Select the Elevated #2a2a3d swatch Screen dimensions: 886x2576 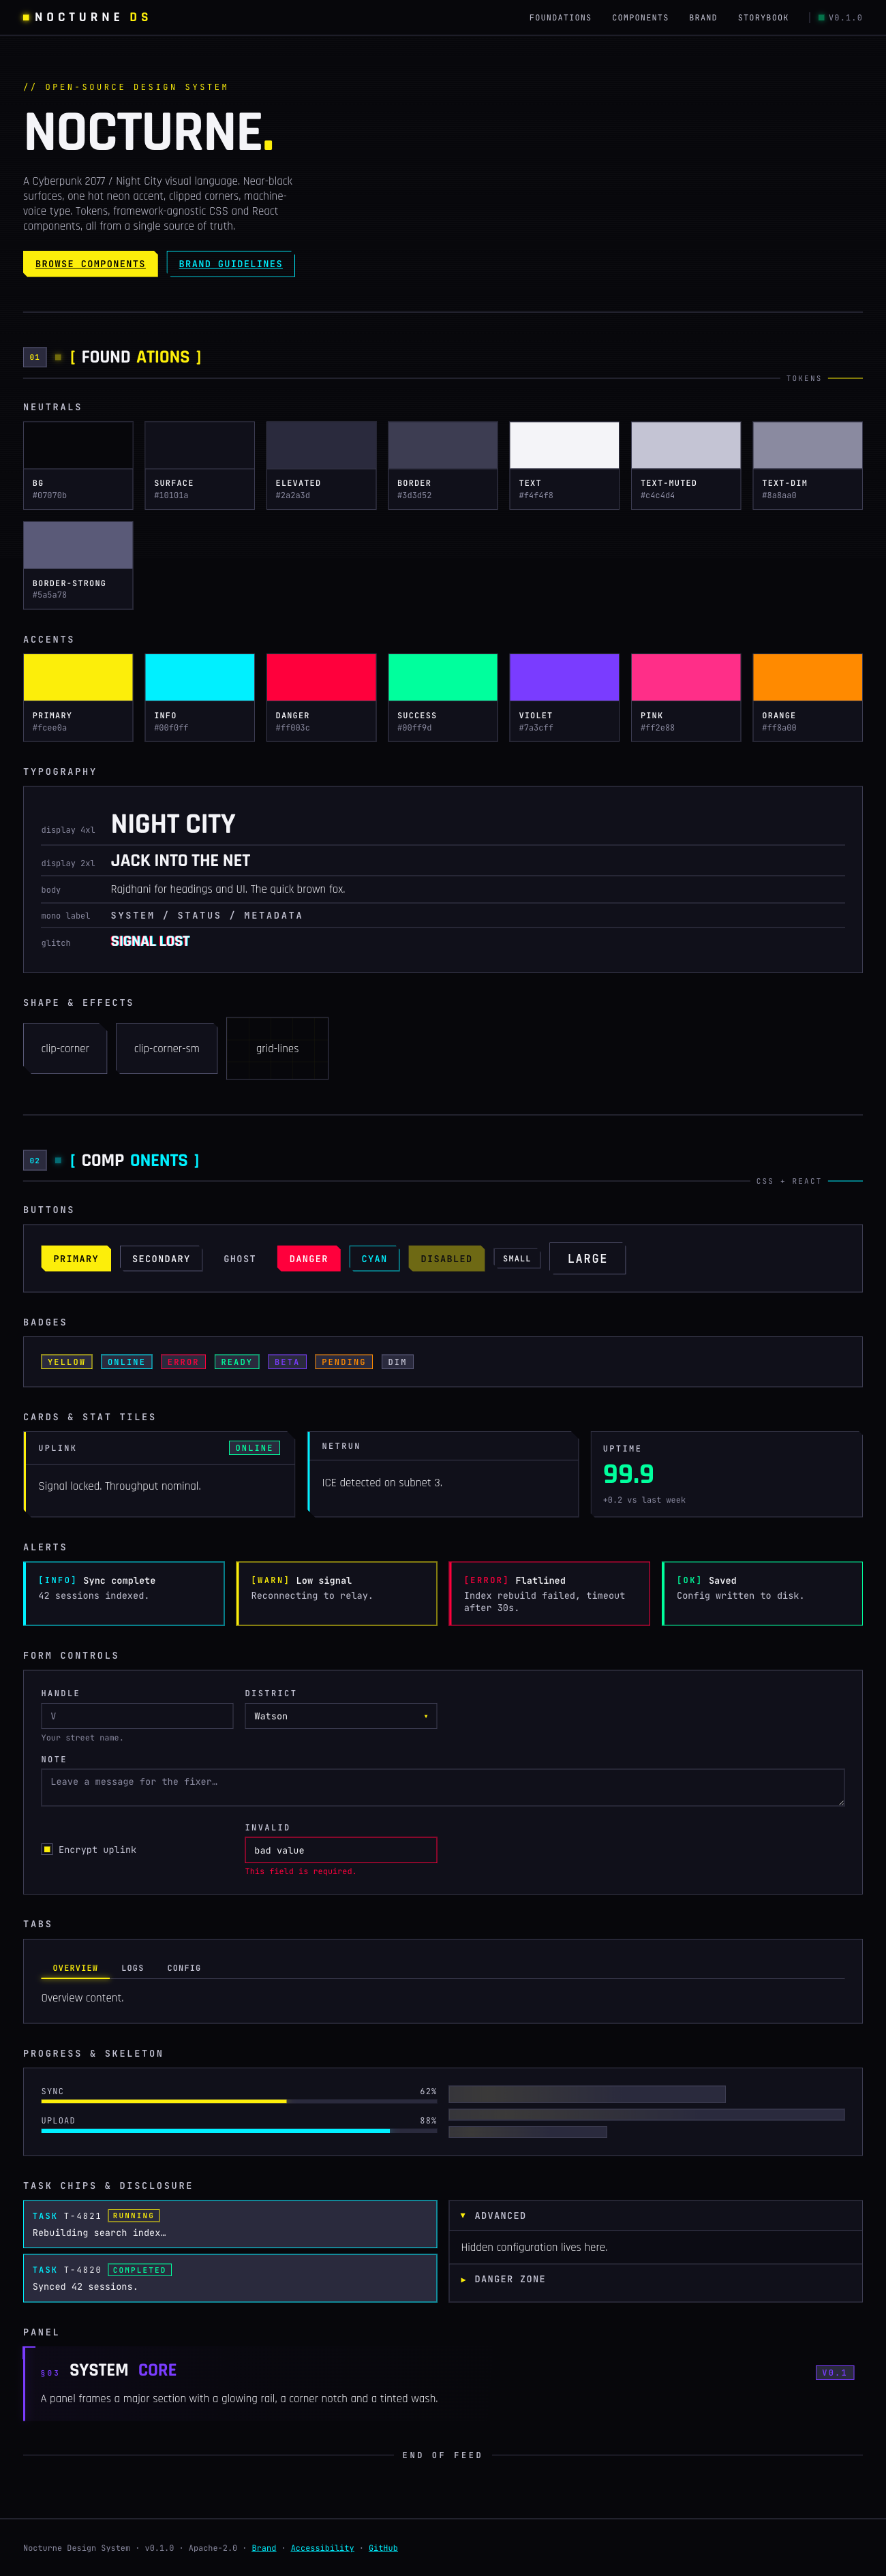coord(321,465)
